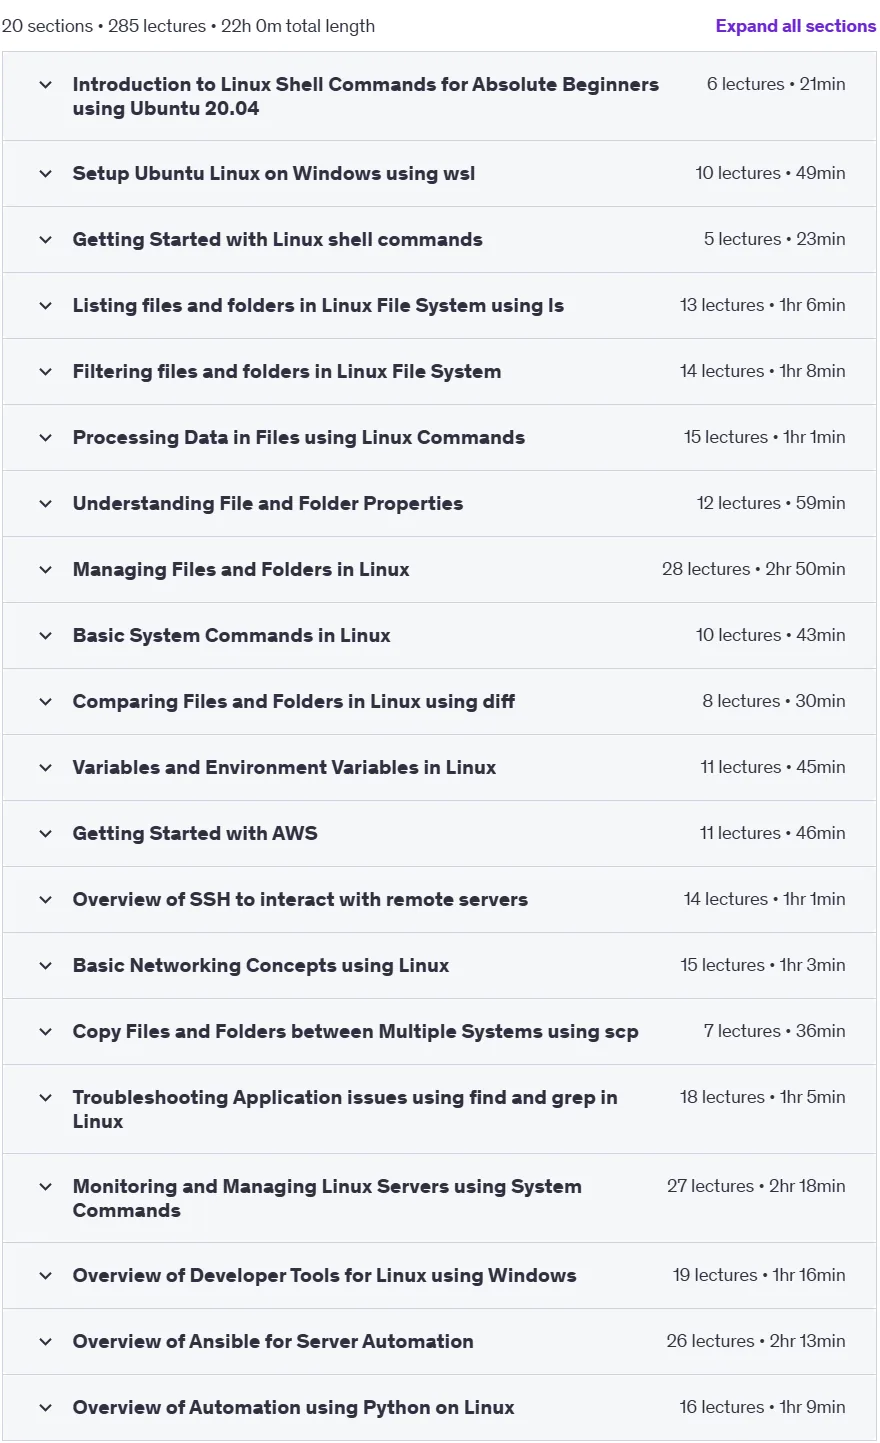880x1443 pixels.
Task: Click chevron beside Basic Networking Concepts using Linux
Action: 45,966
